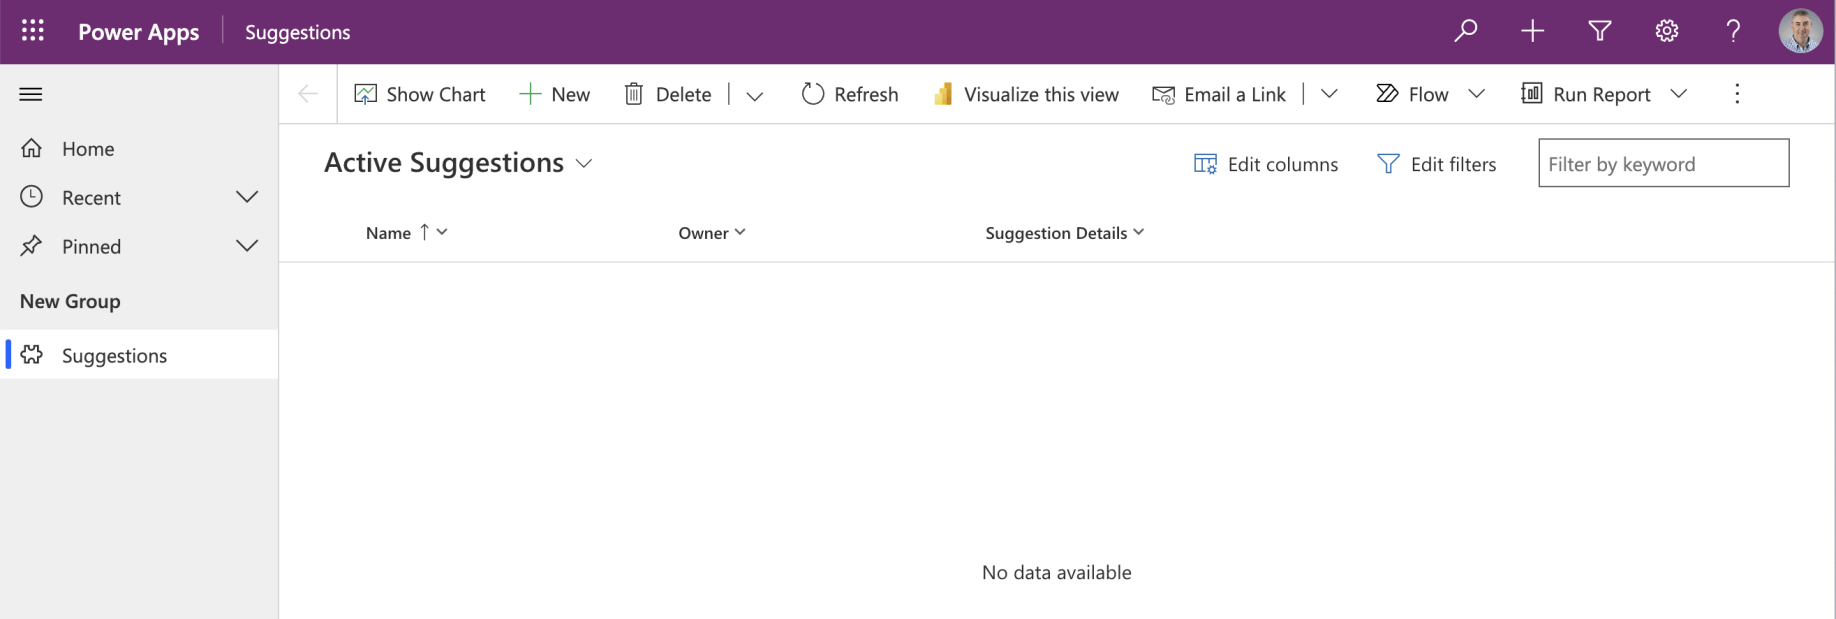Open the Active Suggestions view dropdown

pos(584,163)
